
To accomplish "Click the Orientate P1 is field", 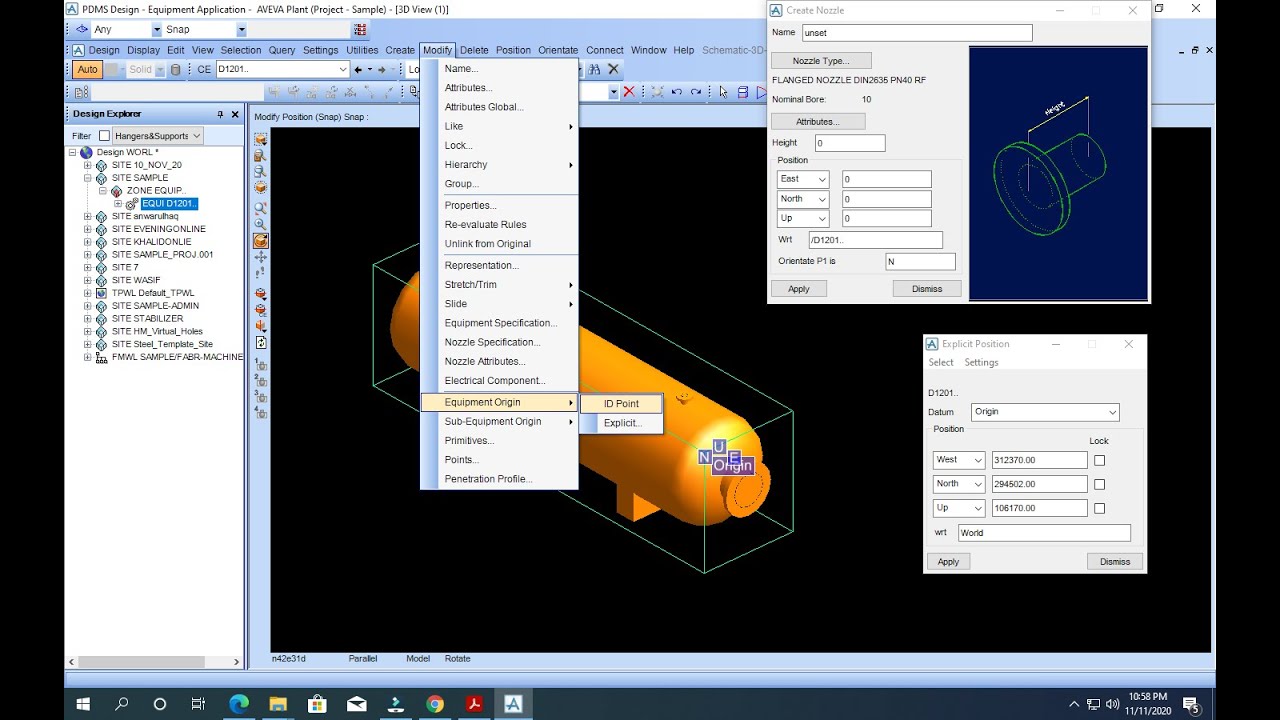I will [920, 262].
